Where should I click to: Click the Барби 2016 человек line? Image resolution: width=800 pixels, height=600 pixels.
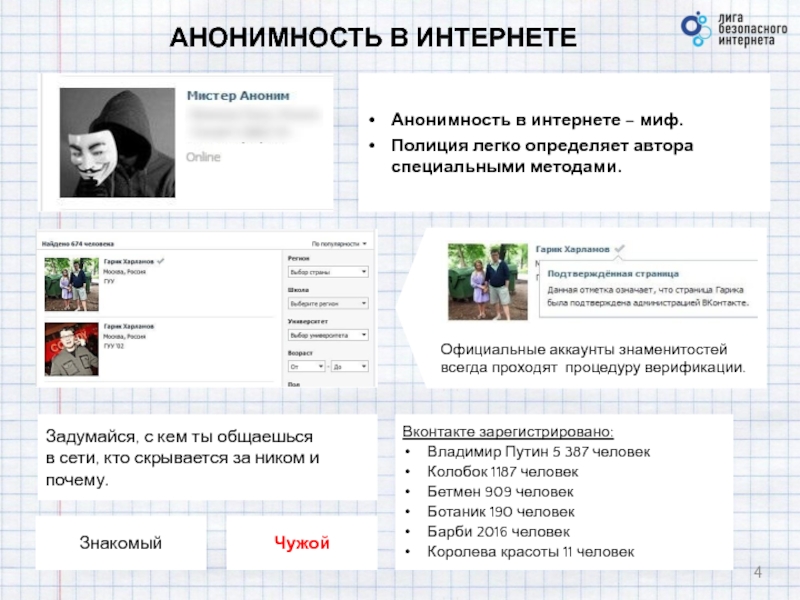tap(498, 532)
